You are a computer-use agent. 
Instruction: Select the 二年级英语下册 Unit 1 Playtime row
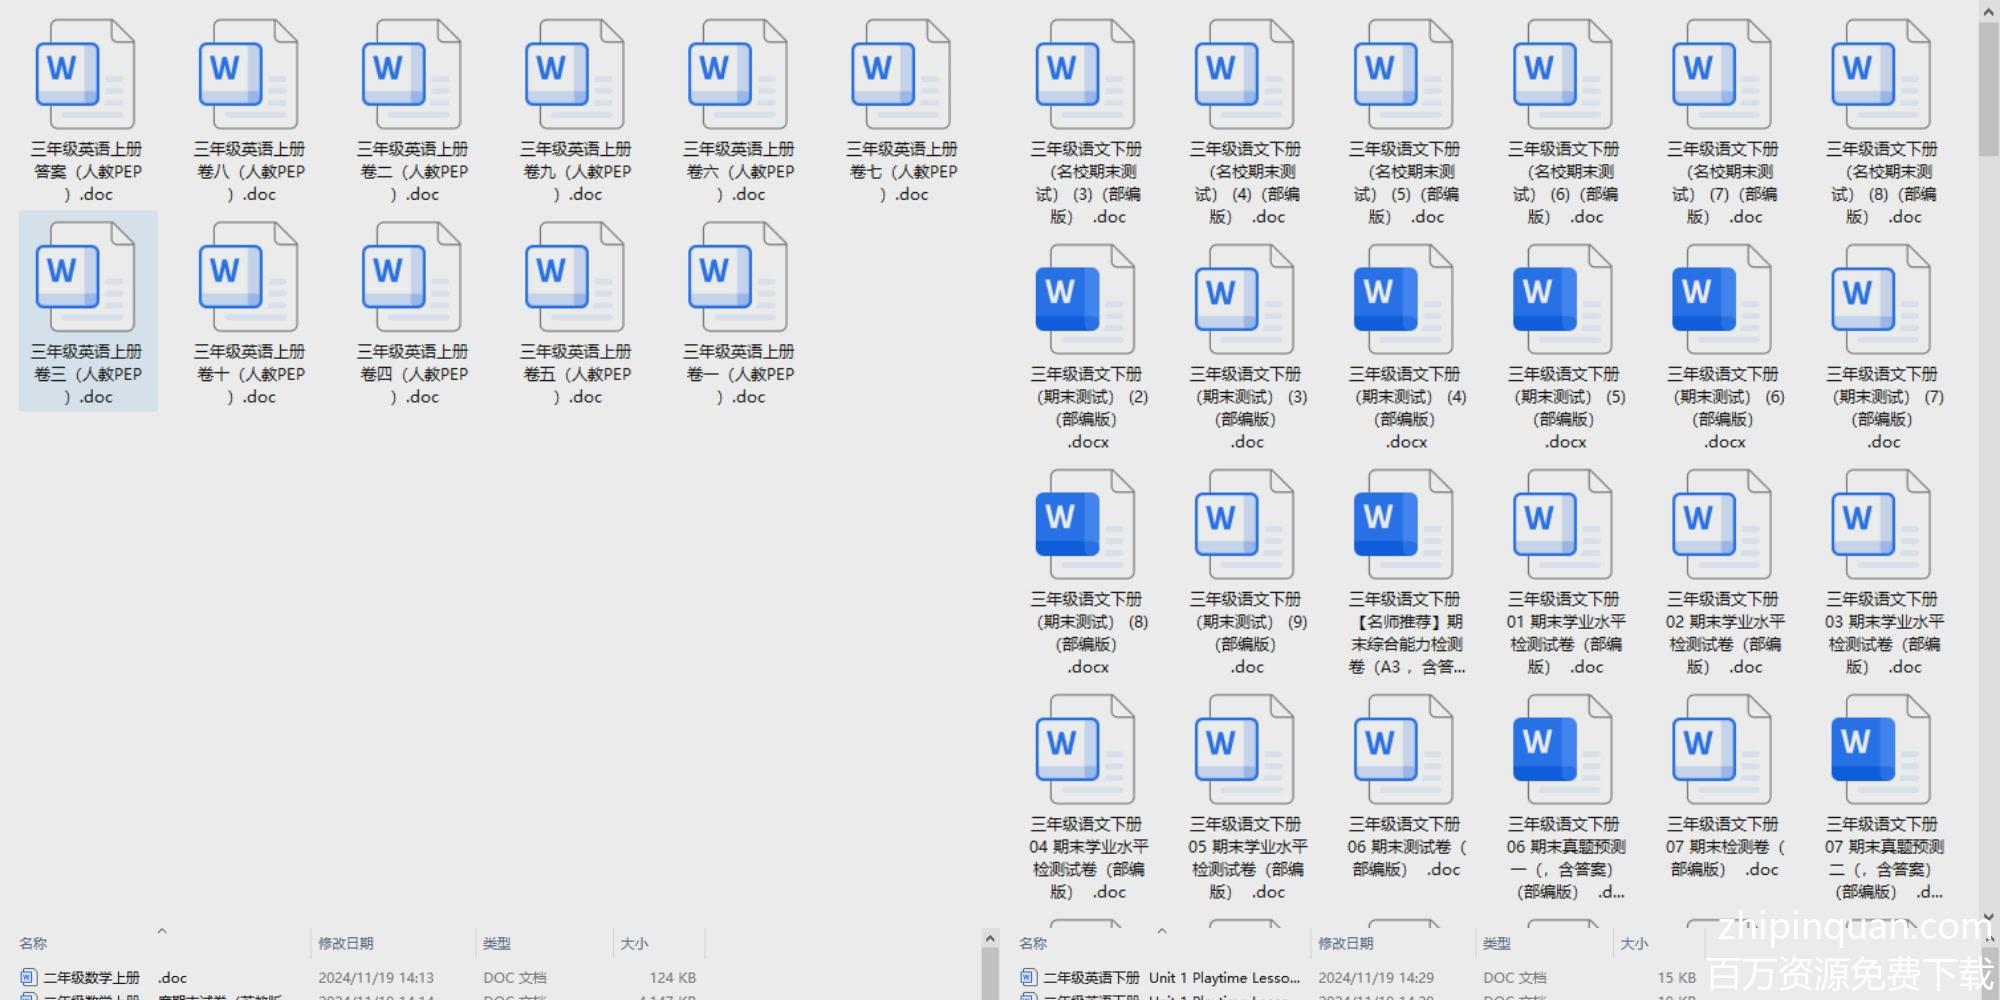click(1358, 978)
